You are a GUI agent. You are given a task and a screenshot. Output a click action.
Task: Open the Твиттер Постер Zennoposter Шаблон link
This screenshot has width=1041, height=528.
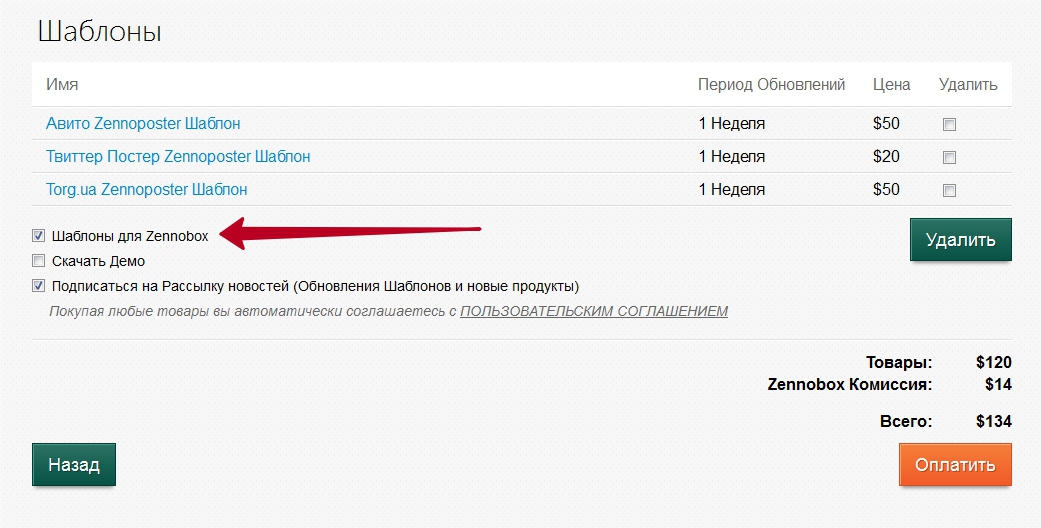178,157
